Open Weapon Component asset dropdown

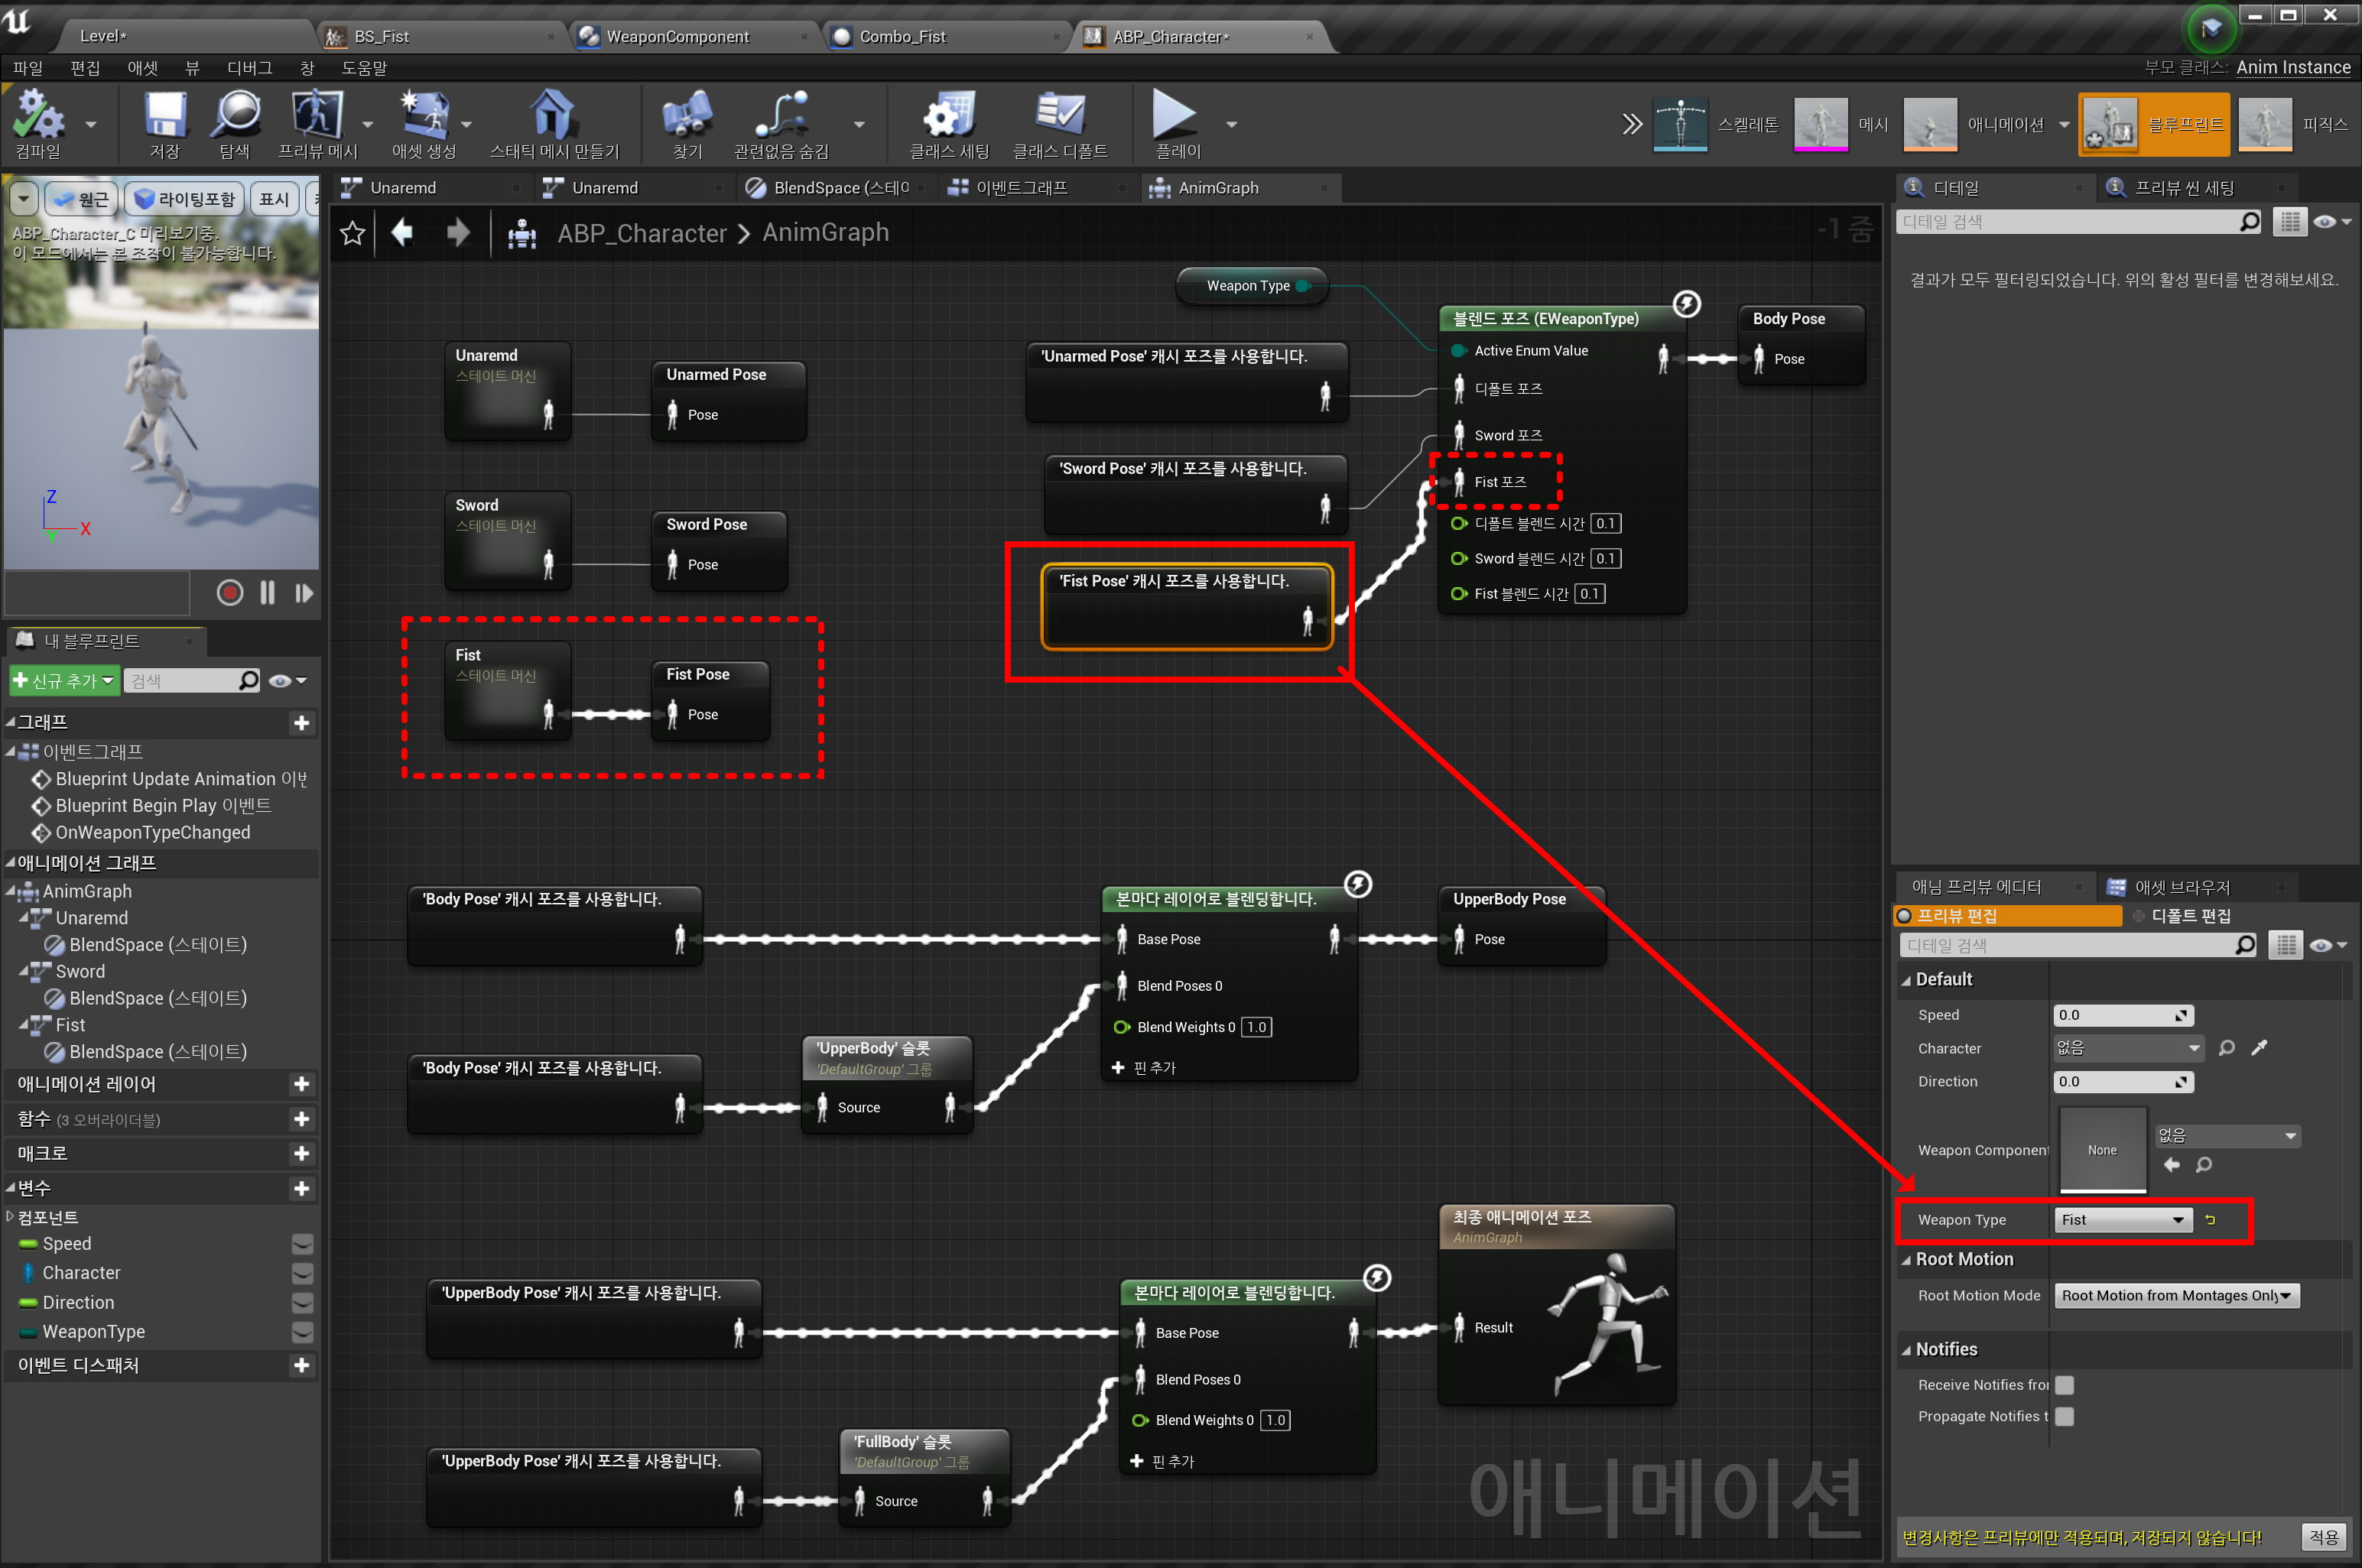2227,1135
